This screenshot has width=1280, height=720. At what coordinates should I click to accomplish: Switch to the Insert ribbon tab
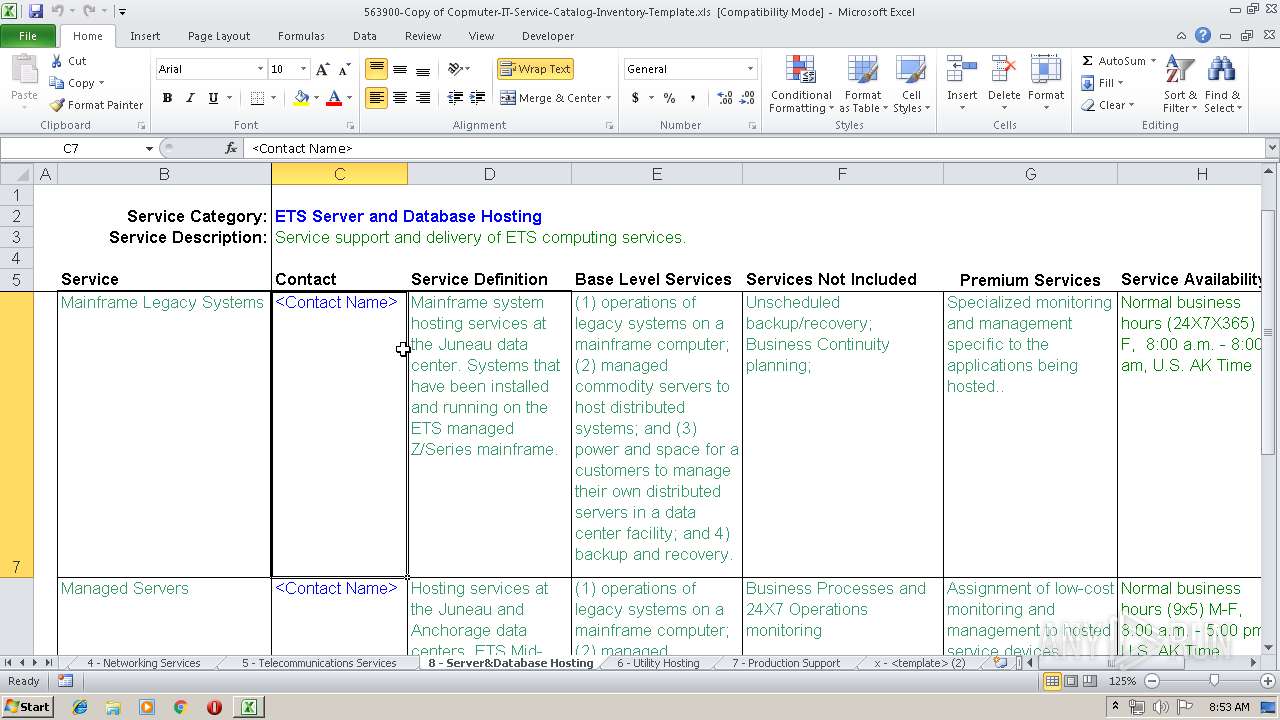click(x=145, y=36)
